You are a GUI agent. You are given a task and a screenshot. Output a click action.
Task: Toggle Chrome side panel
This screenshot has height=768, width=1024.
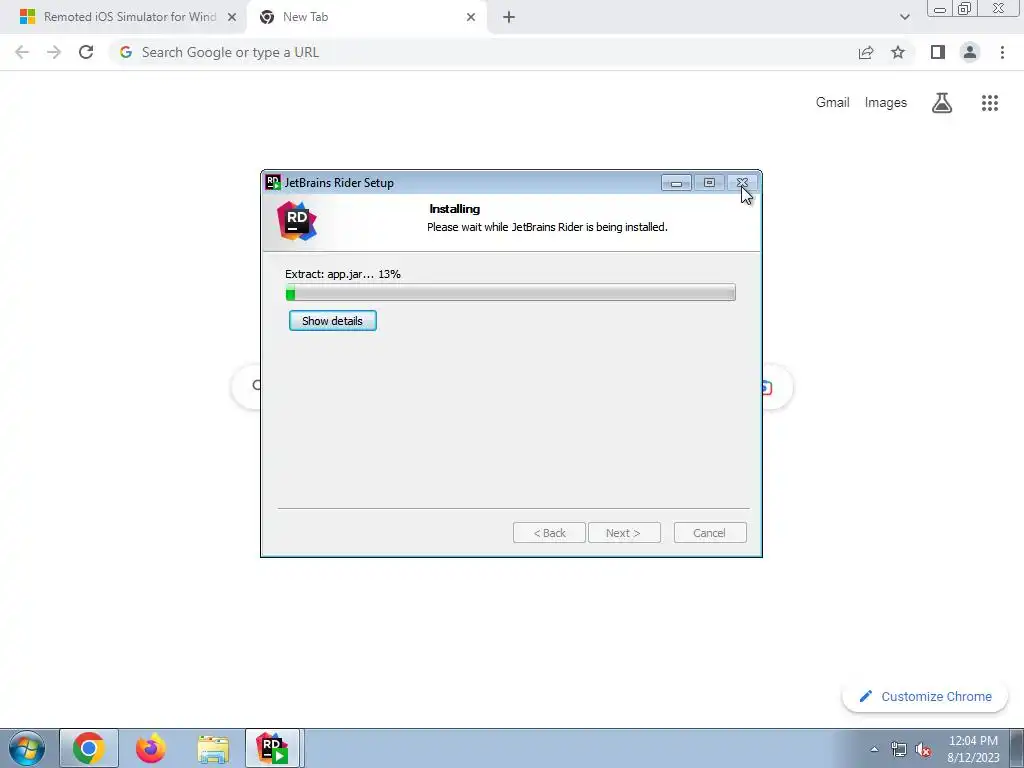click(x=938, y=52)
